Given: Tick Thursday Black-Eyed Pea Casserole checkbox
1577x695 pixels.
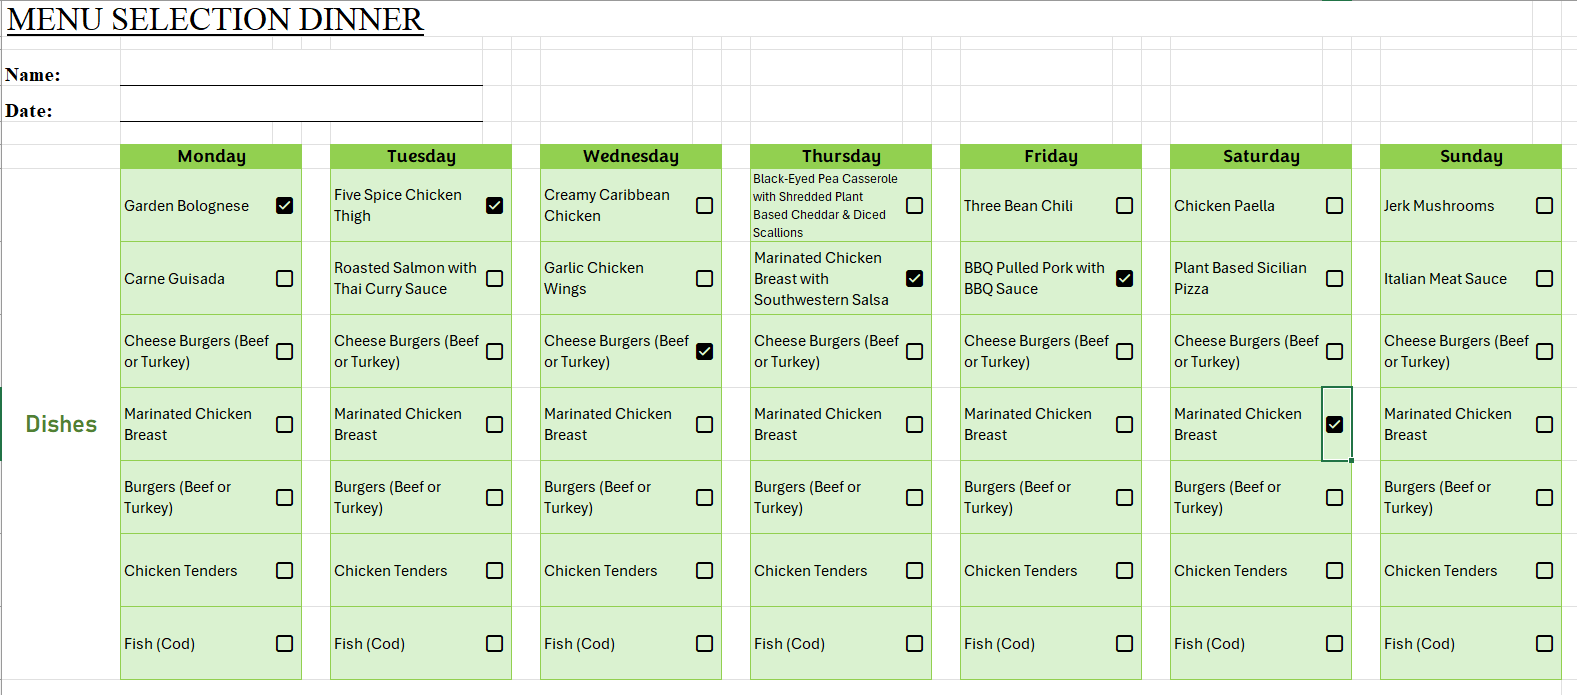Looking at the screenshot, I should pyautogui.click(x=915, y=205).
